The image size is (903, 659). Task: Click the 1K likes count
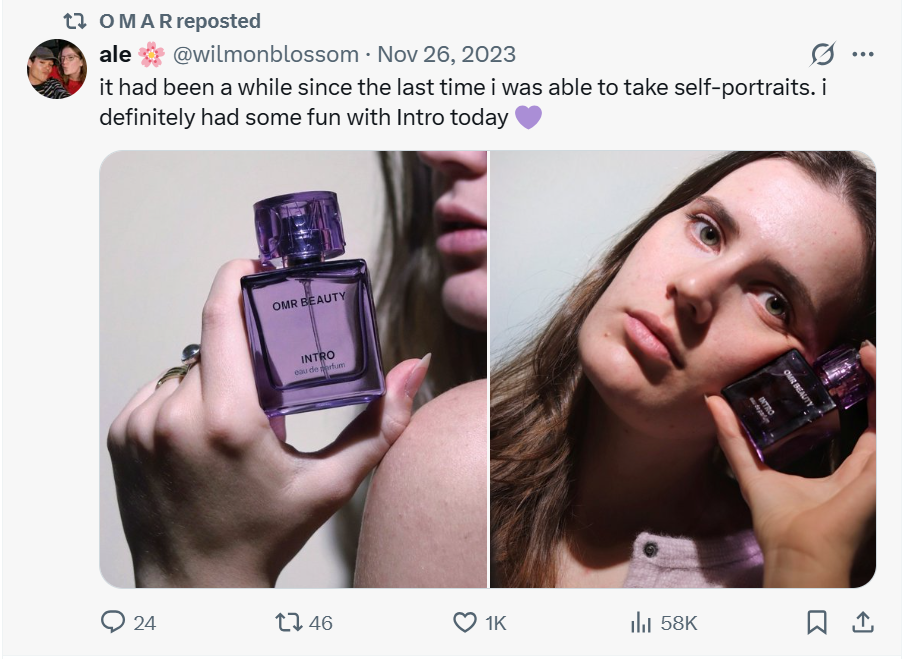(x=495, y=623)
